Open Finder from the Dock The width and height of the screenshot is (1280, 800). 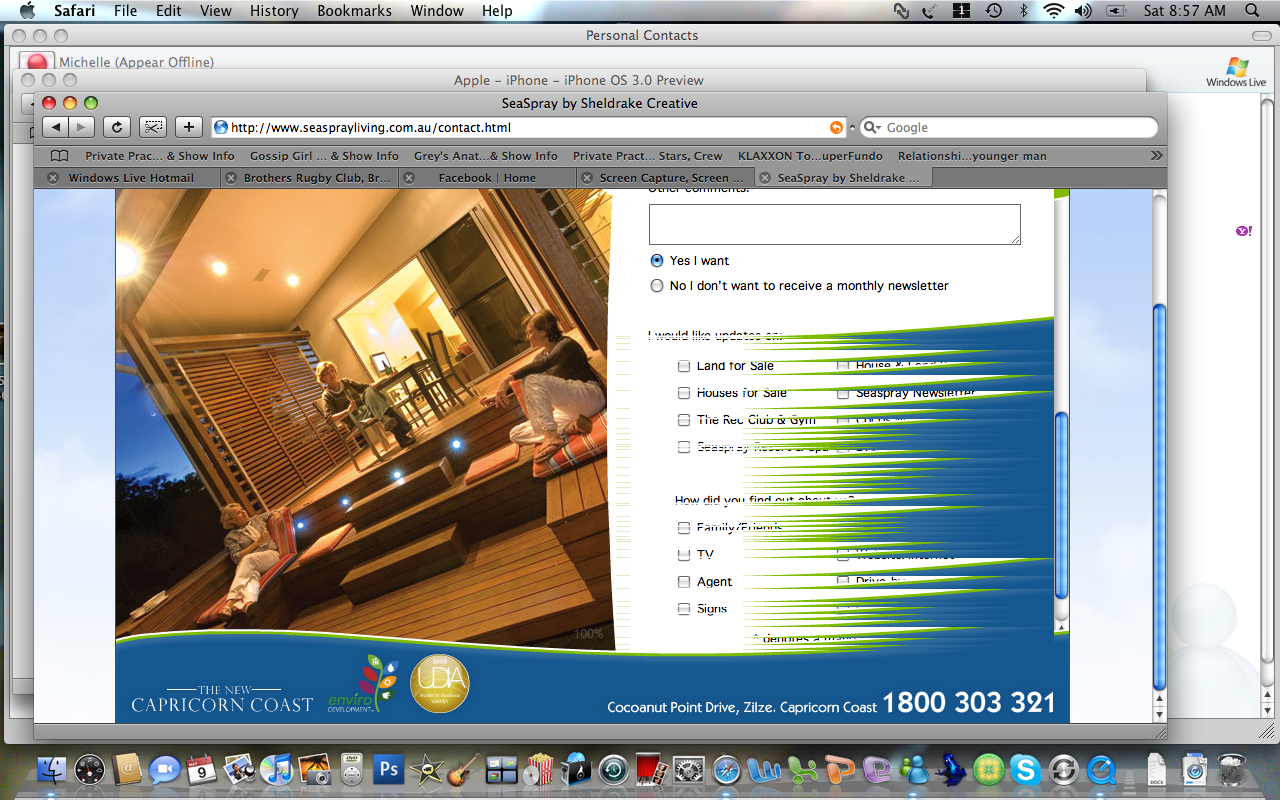[x=52, y=769]
